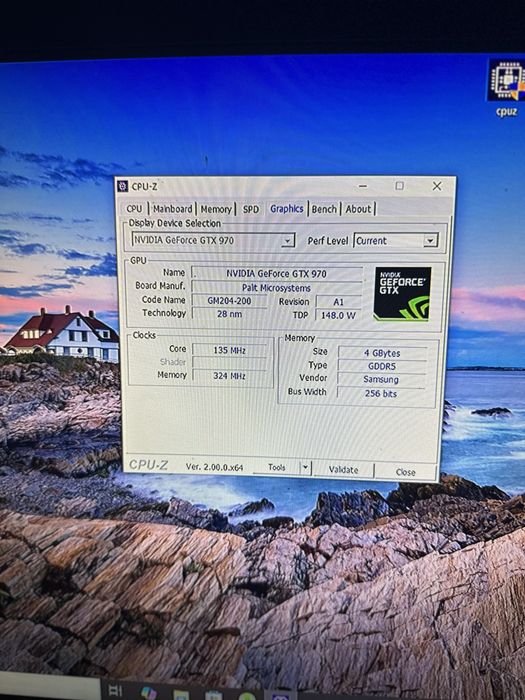Select the SPD tab

(251, 209)
